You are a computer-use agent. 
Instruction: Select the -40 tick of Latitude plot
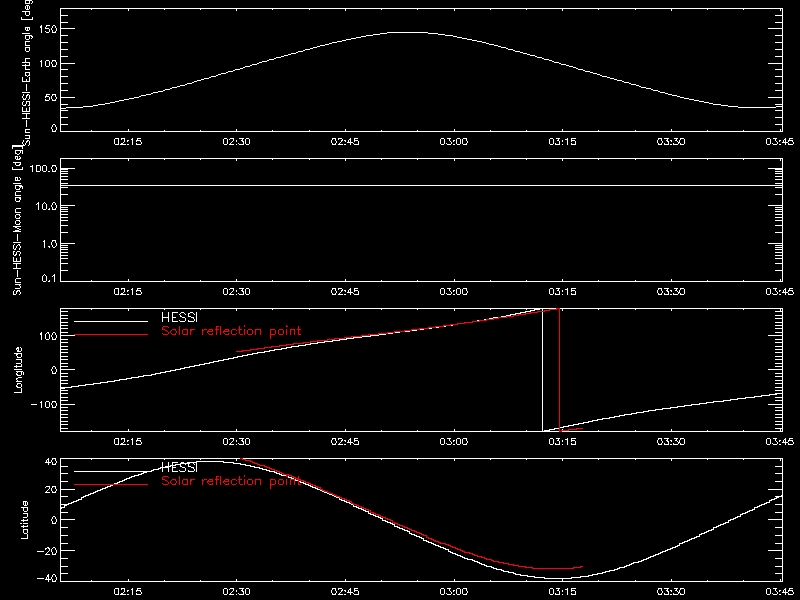pos(47,579)
